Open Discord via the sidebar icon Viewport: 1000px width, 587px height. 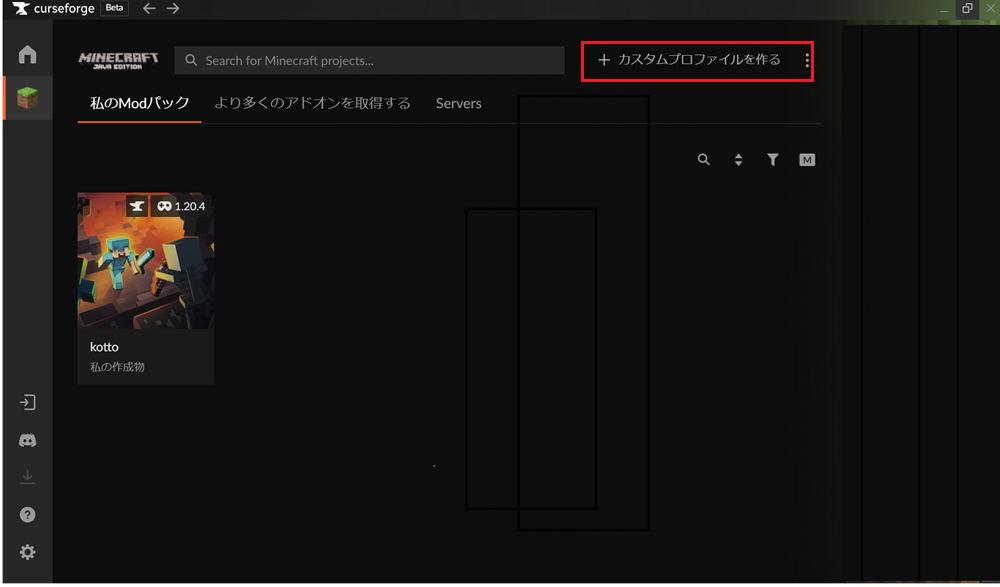(x=27, y=440)
